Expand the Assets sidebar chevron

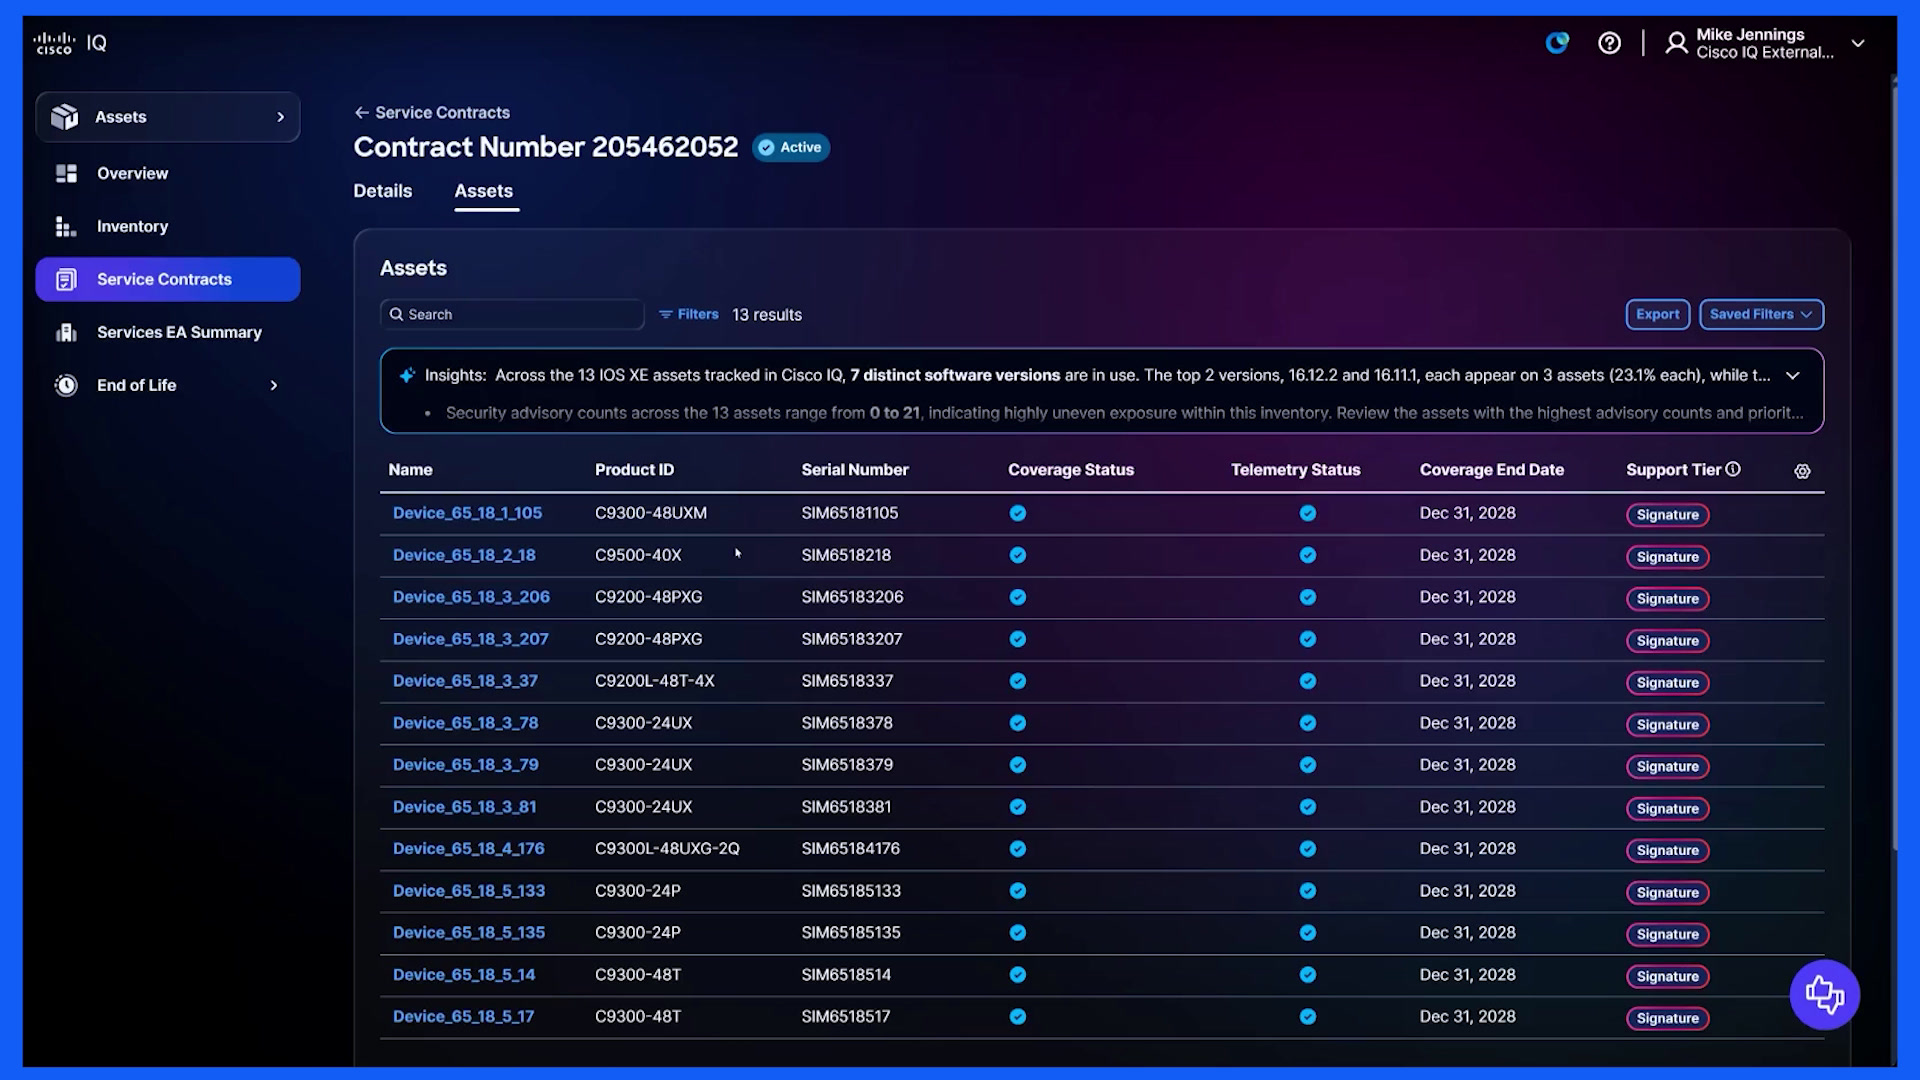coord(280,117)
